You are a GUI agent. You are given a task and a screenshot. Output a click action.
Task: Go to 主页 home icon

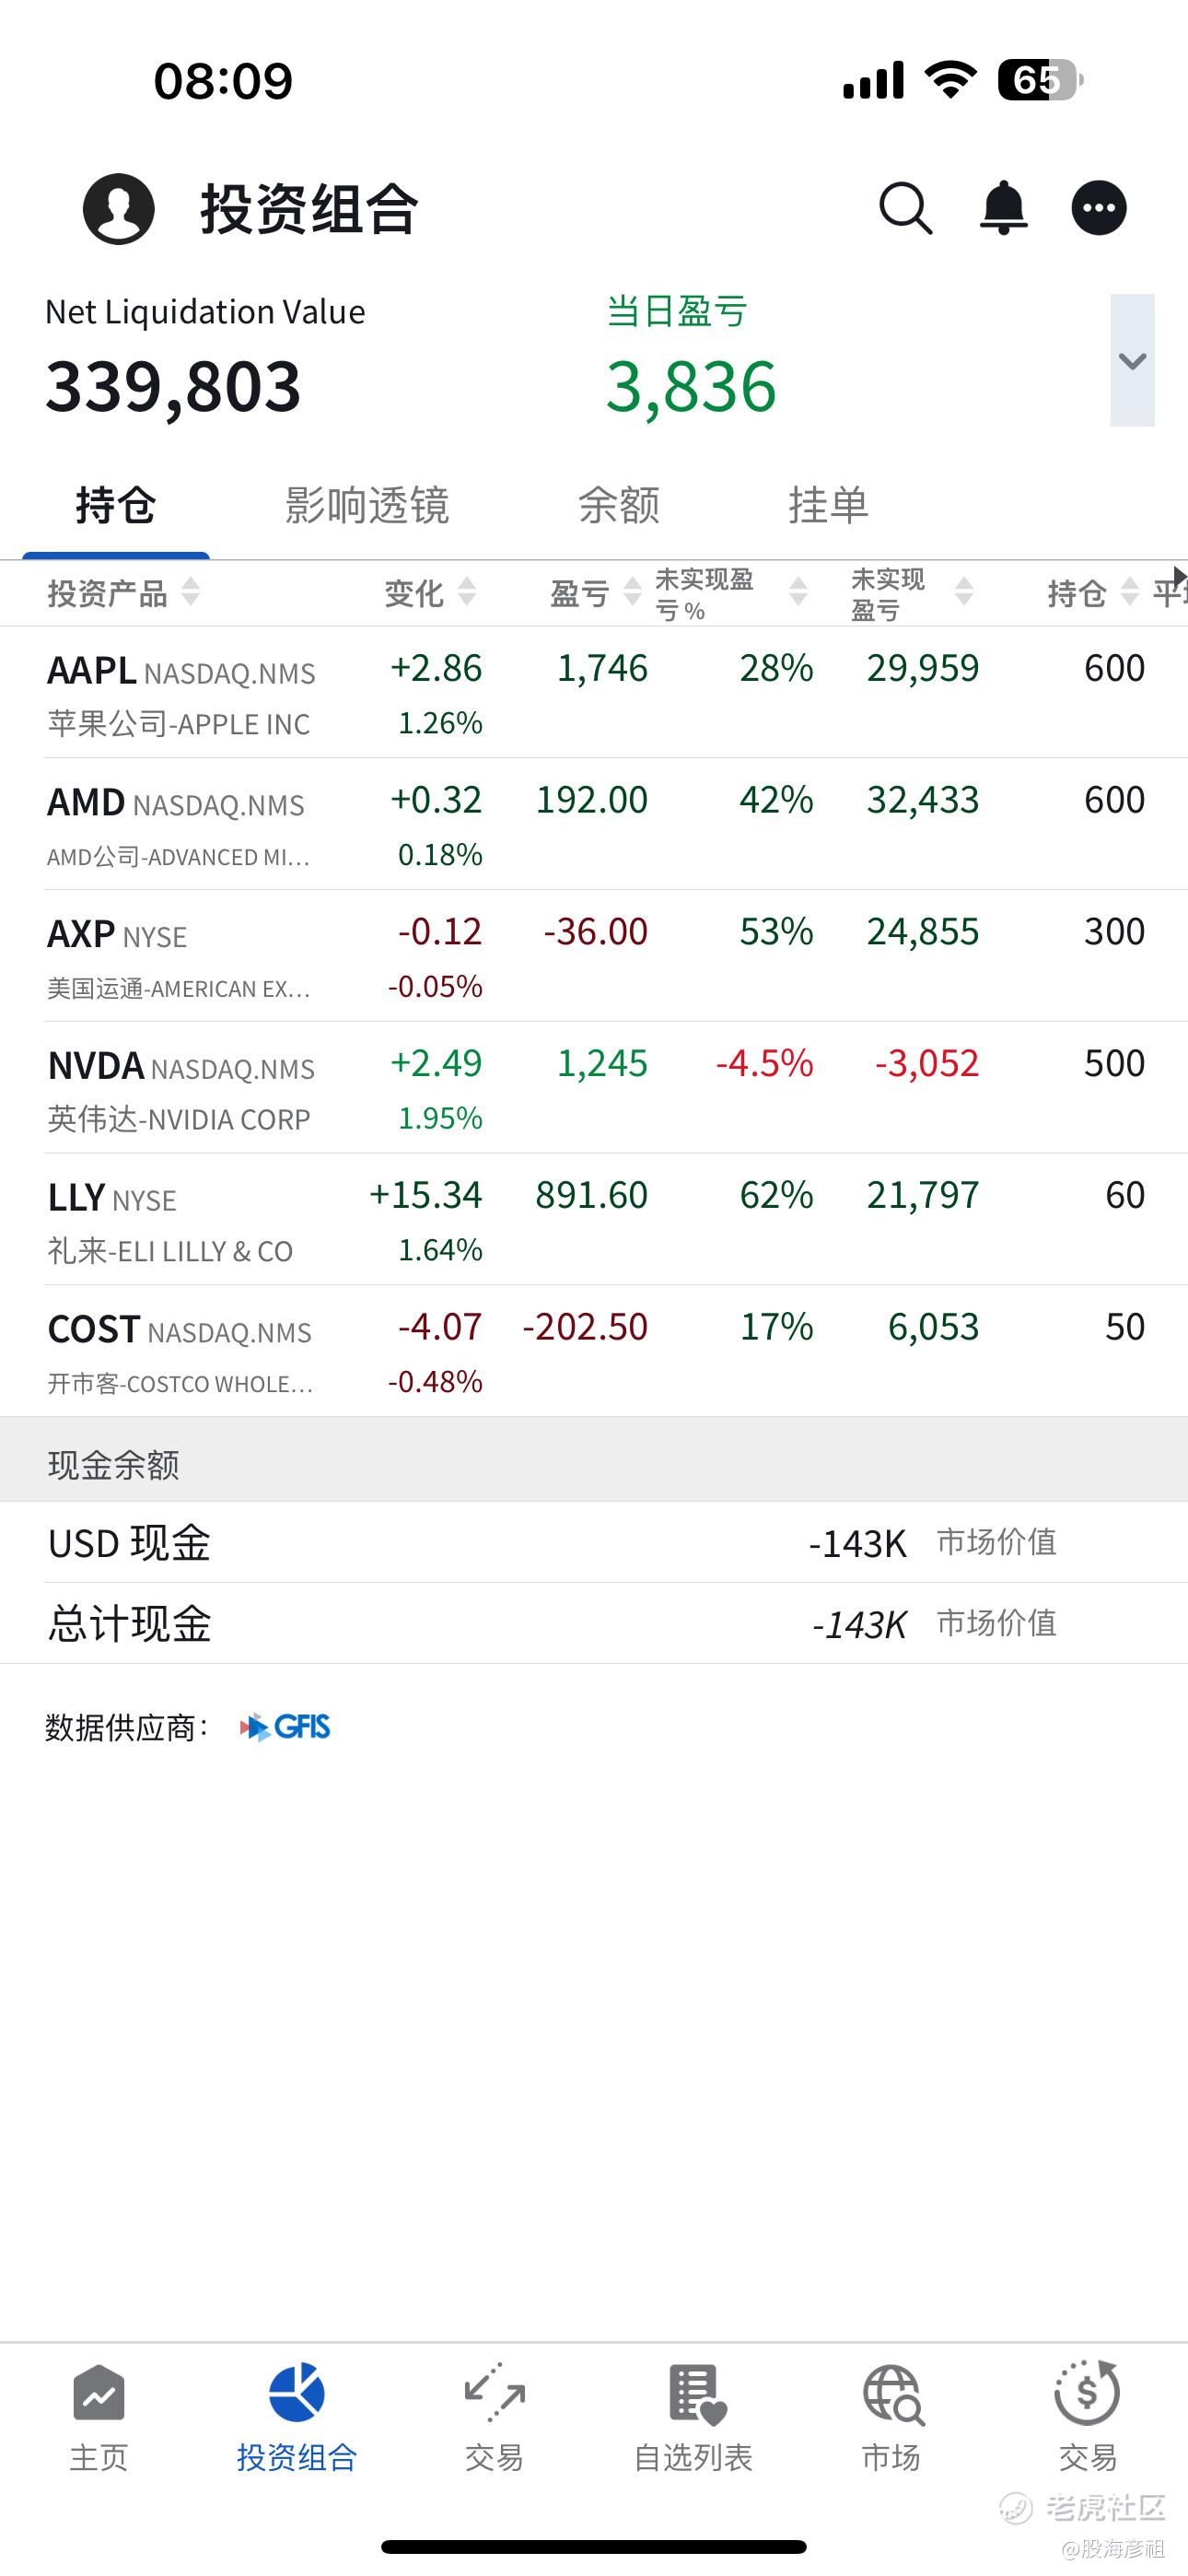(x=99, y=2394)
